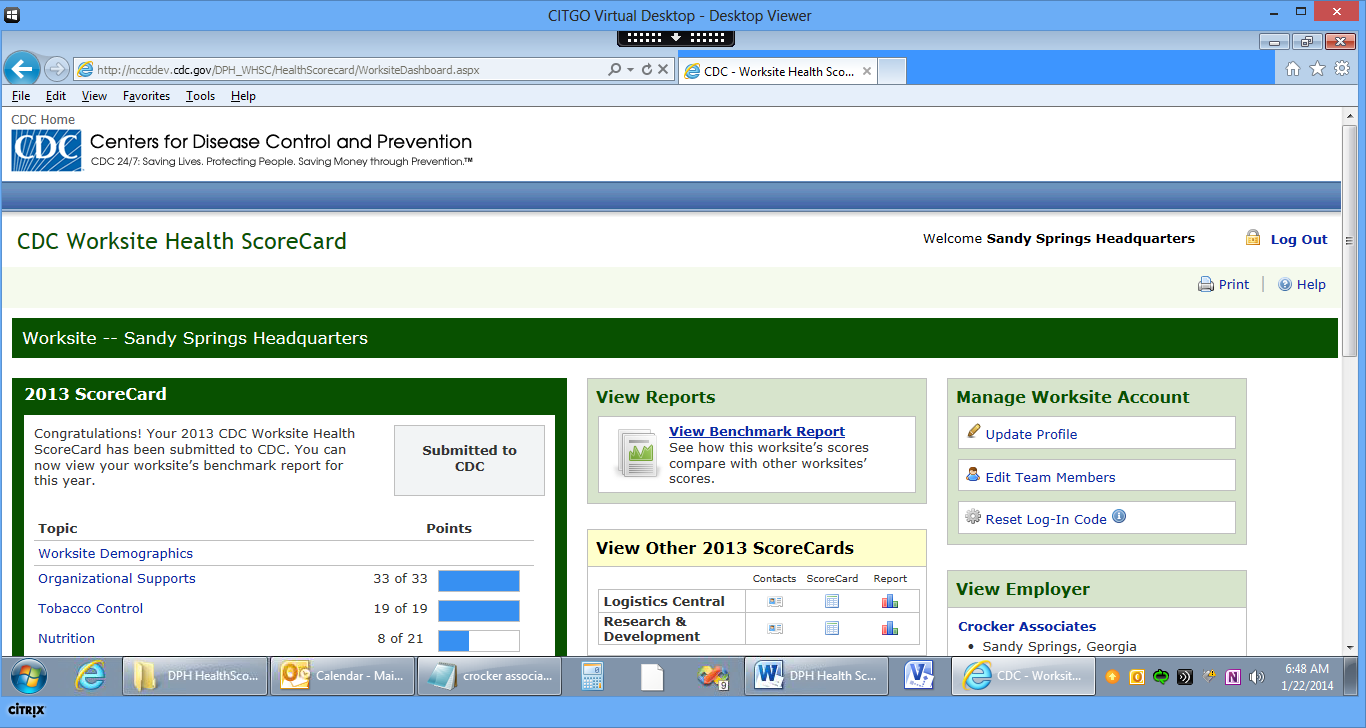Launch Internet Explorer pinned taskbar icon

90,676
